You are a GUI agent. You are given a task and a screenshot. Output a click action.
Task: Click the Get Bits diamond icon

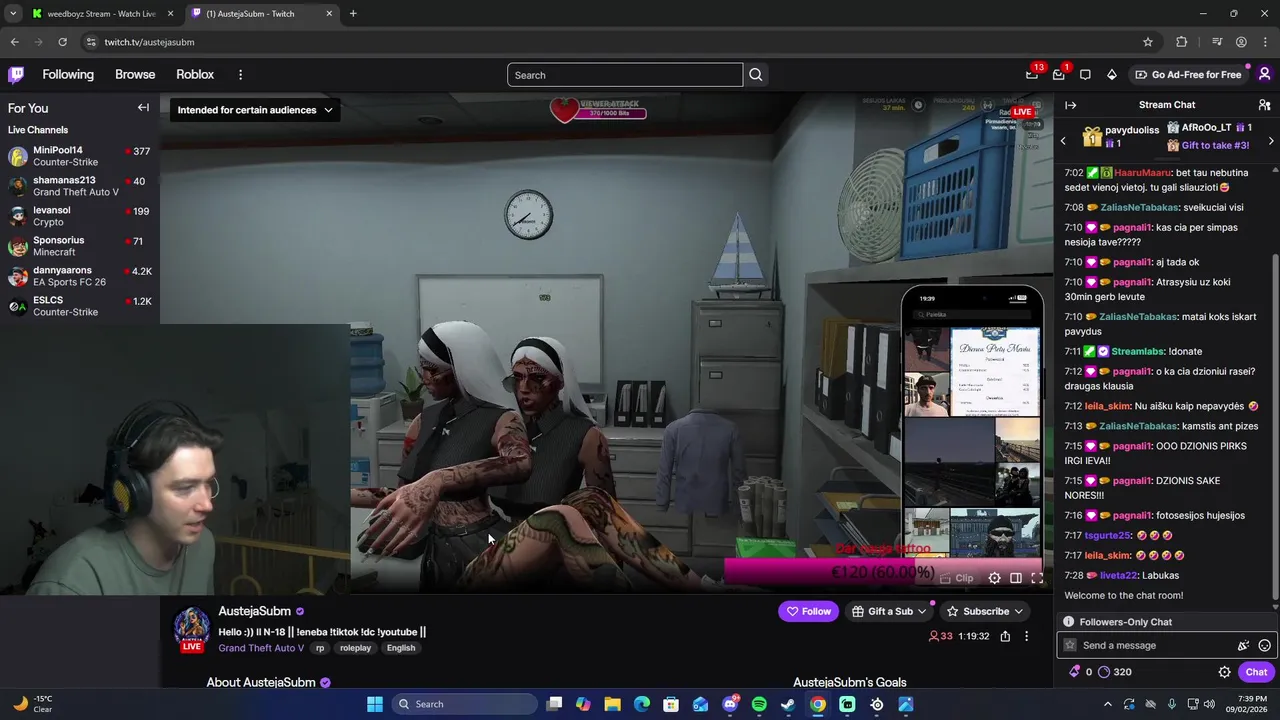(1111, 75)
